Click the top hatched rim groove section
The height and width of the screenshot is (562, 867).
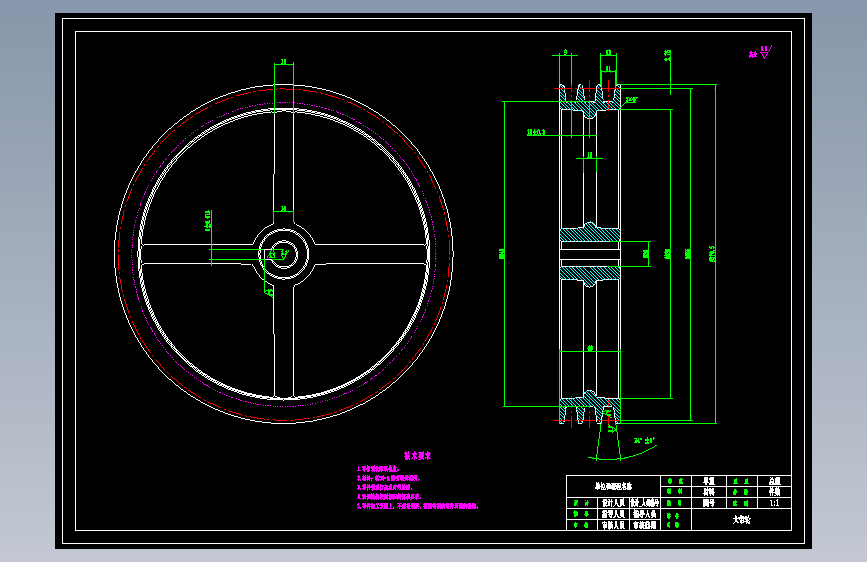pyautogui.click(x=590, y=102)
